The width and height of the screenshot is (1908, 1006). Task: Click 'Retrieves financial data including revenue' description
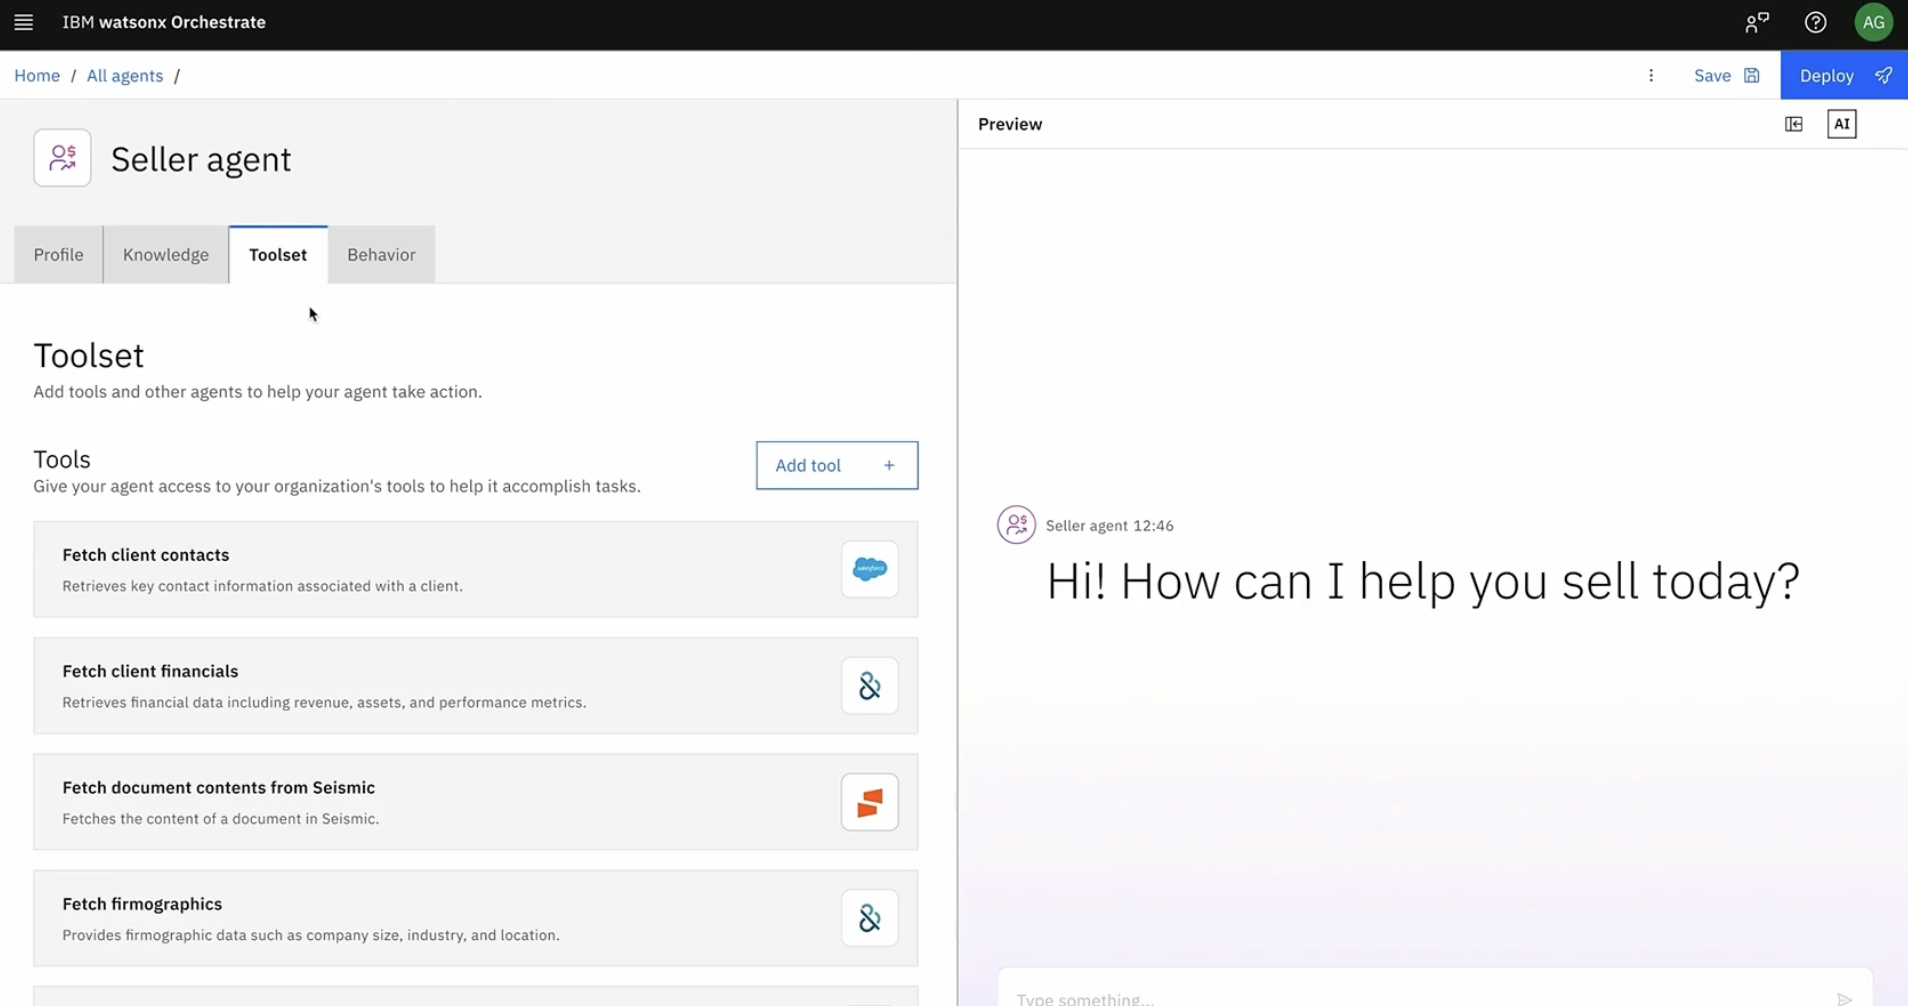[324, 702]
